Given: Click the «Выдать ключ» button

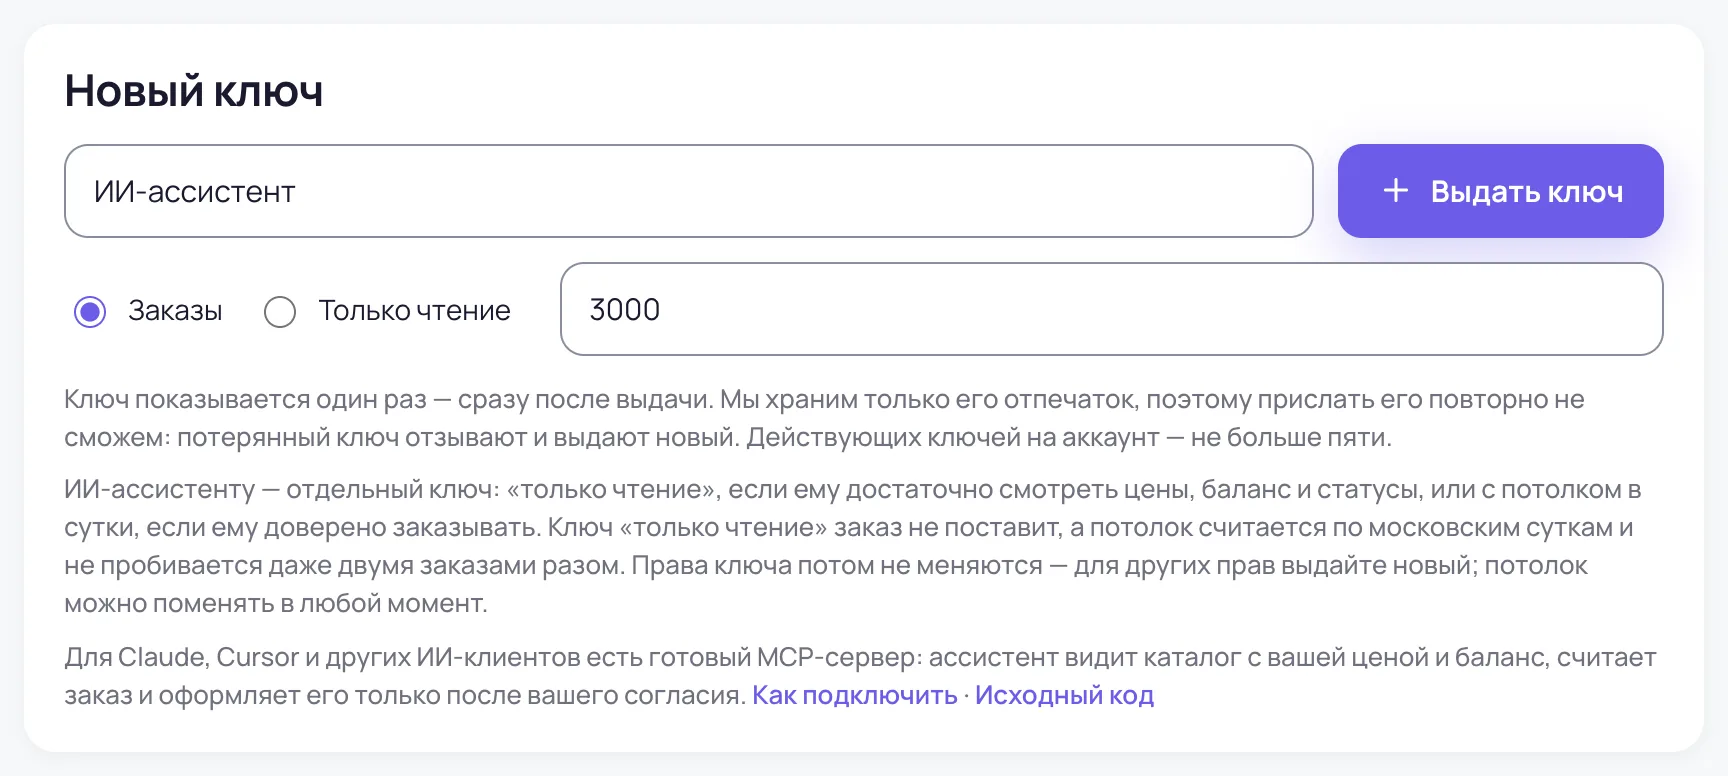Looking at the screenshot, I should click(x=1500, y=191).
